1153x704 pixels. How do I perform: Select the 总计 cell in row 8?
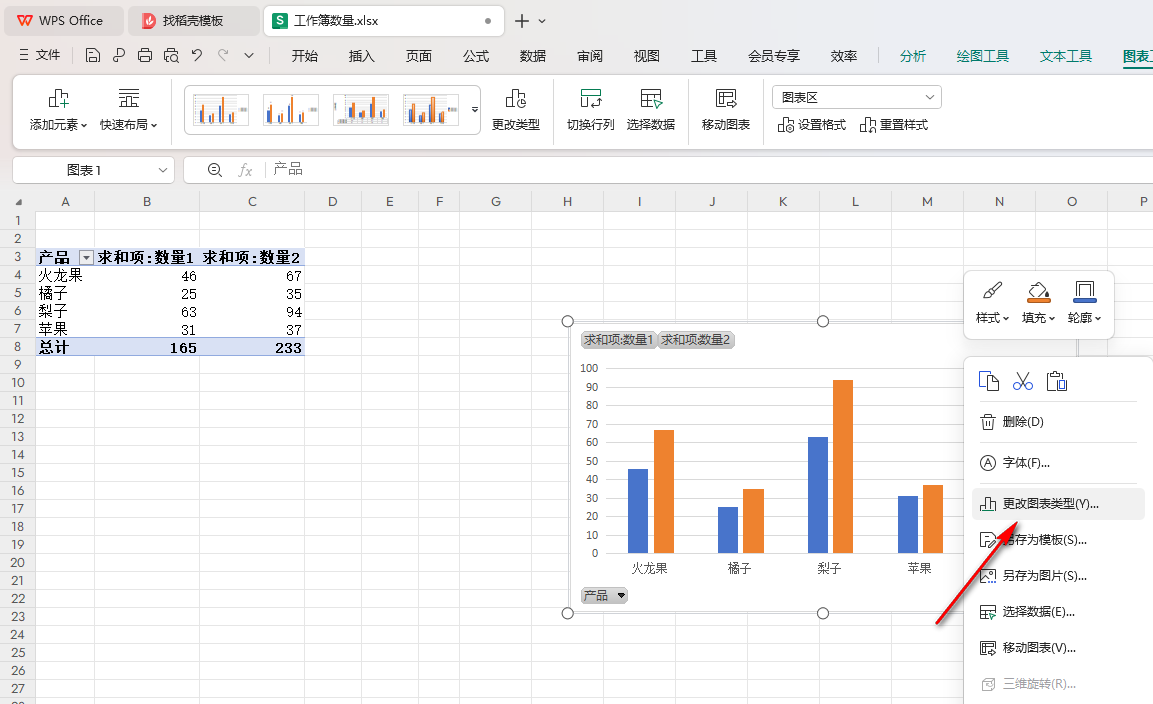[x=65, y=347]
